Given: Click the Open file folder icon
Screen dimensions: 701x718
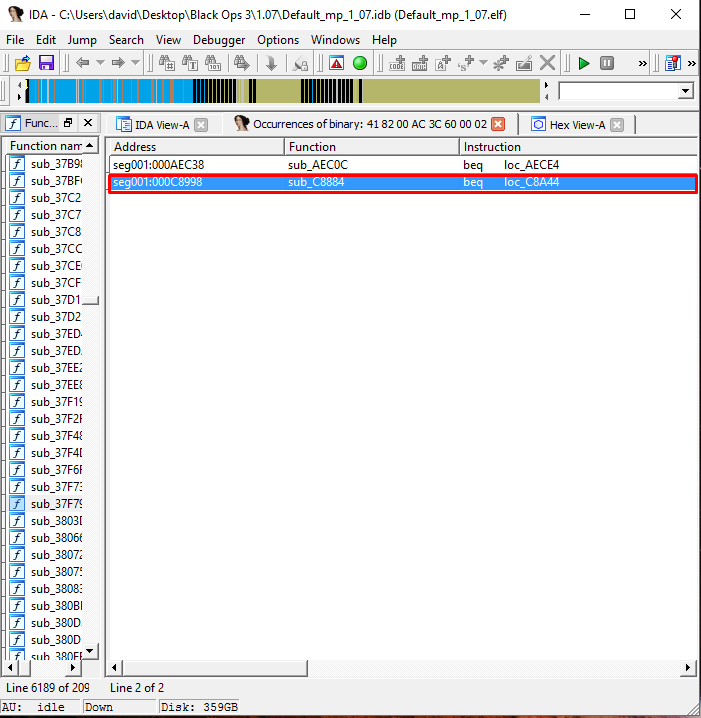Looking at the screenshot, I should point(22,63).
